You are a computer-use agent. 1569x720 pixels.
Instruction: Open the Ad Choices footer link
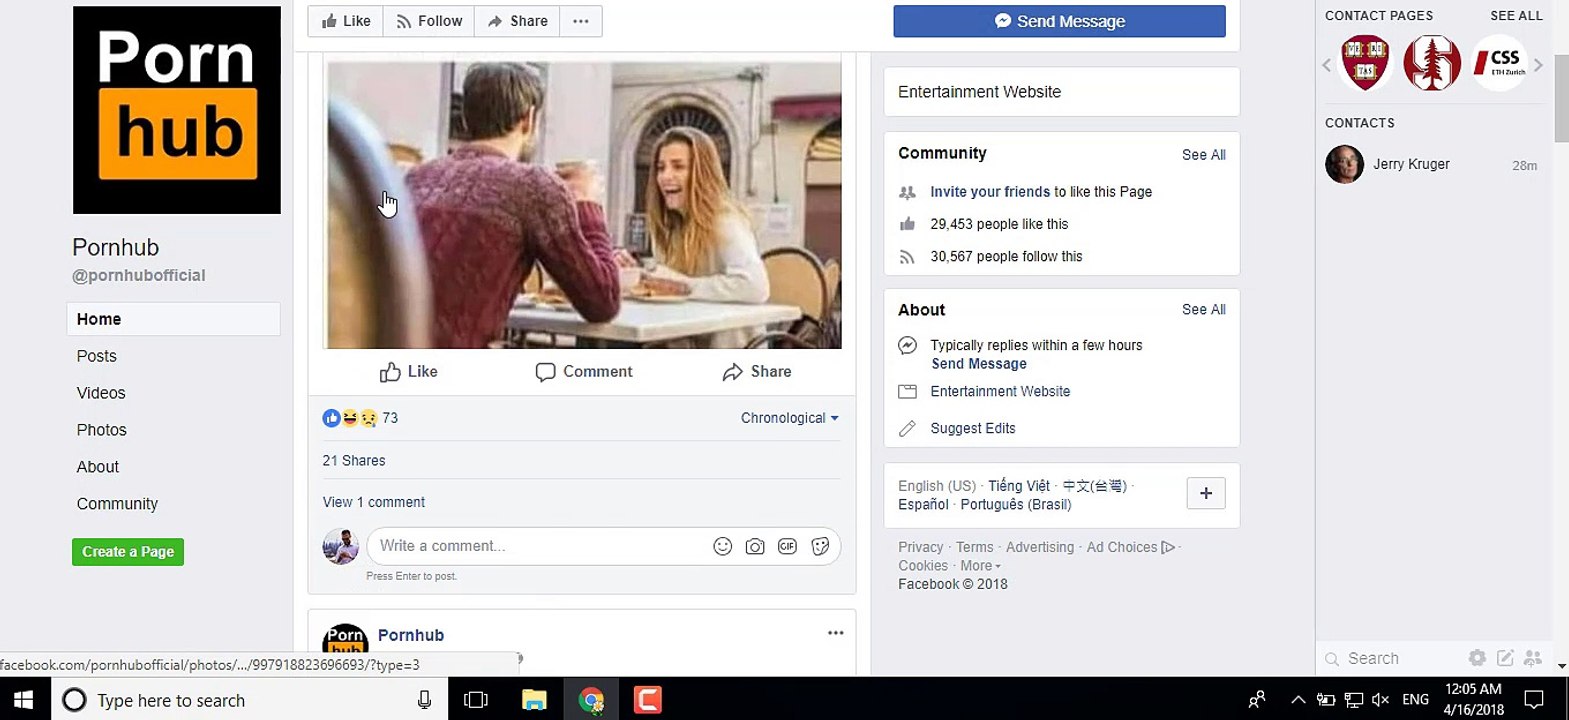(1130, 547)
